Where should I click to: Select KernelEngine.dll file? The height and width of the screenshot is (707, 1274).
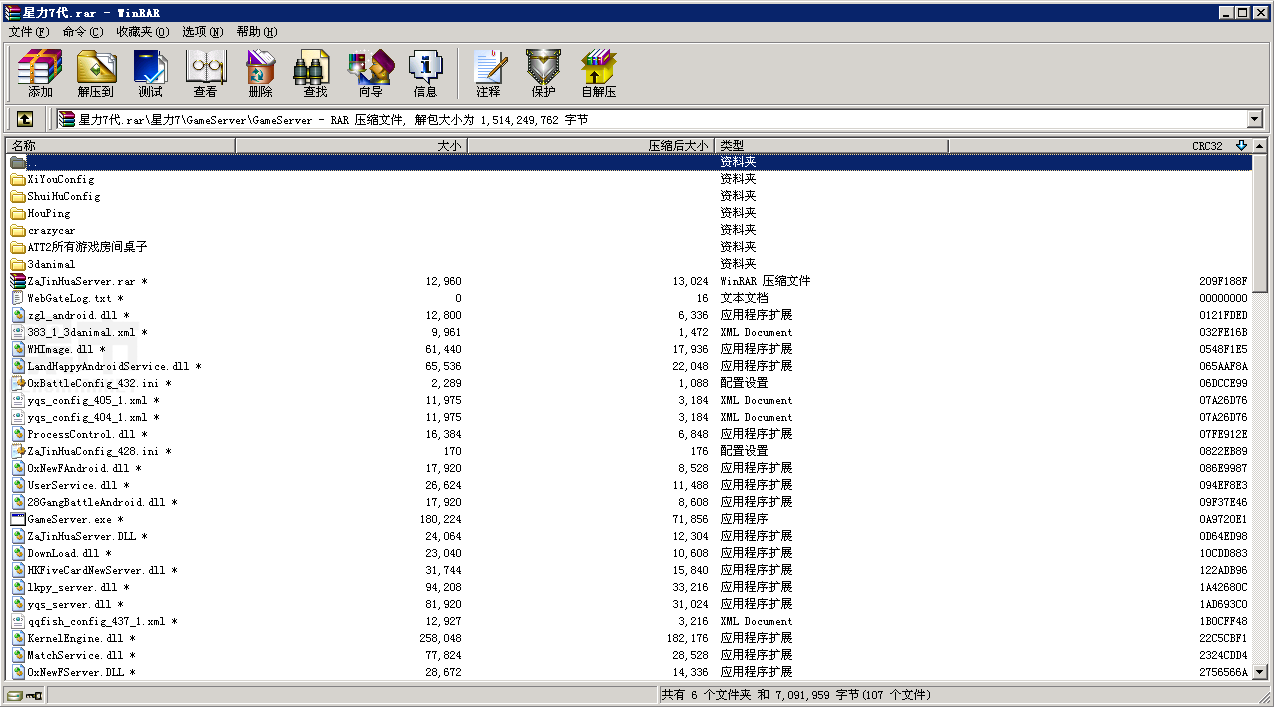click(81, 638)
